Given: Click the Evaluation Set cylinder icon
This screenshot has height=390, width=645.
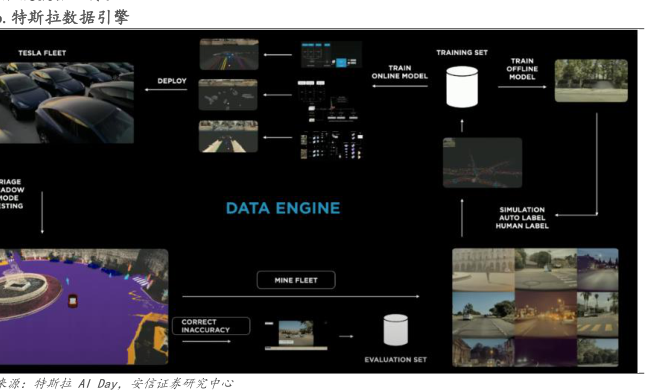Looking at the screenshot, I should click(x=396, y=330).
